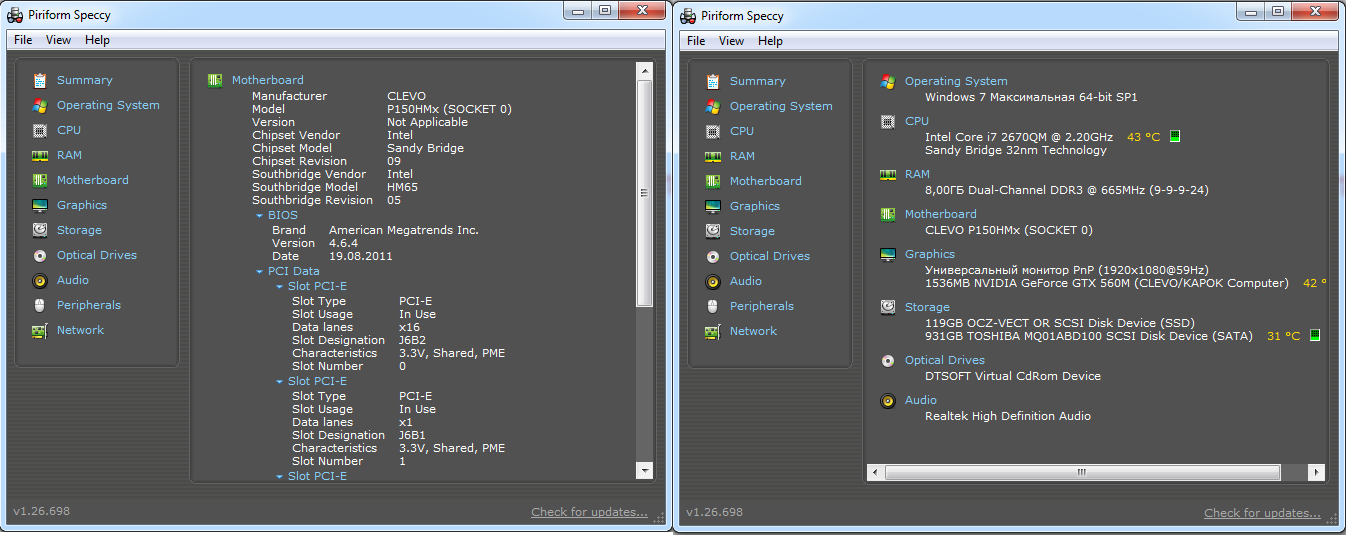The width and height of the screenshot is (1346, 537).
Task: Click the down arrow of the left vertical scrollbar
Action: tap(645, 470)
